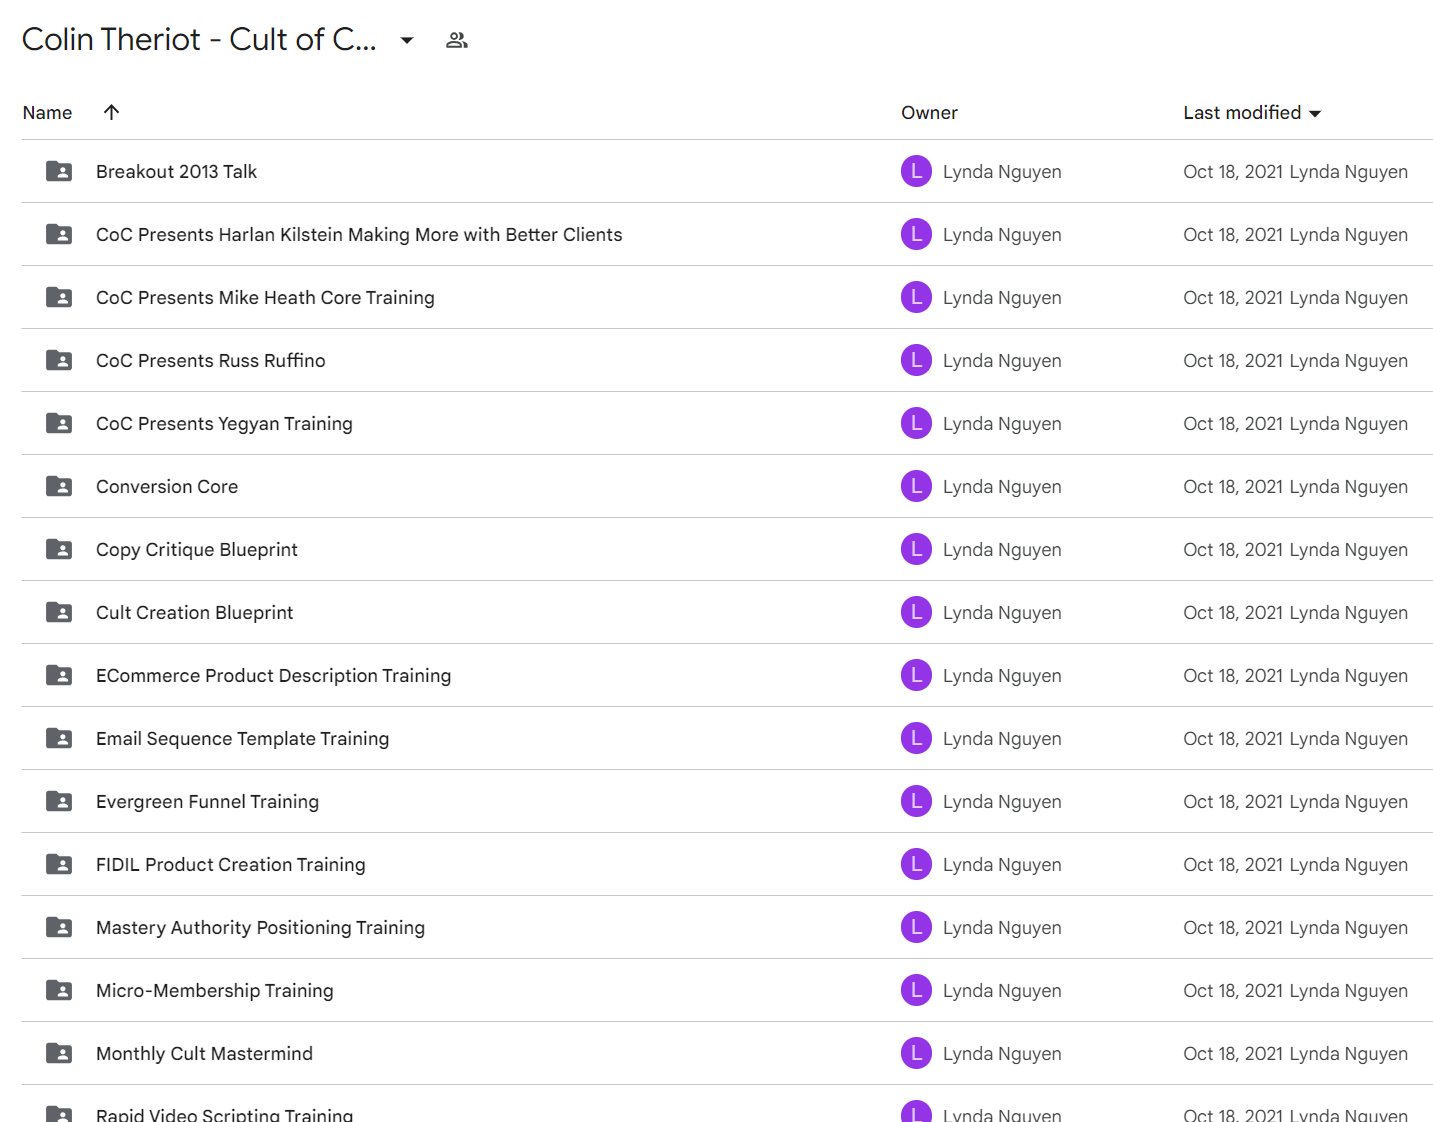Open the folder title dropdown arrow
The height and width of the screenshot is (1122, 1433).
pyautogui.click(x=407, y=40)
